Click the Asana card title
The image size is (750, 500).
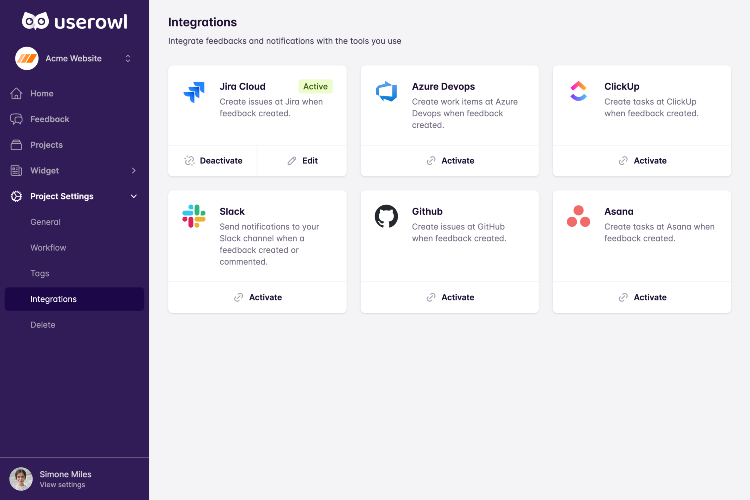pyautogui.click(x=619, y=211)
